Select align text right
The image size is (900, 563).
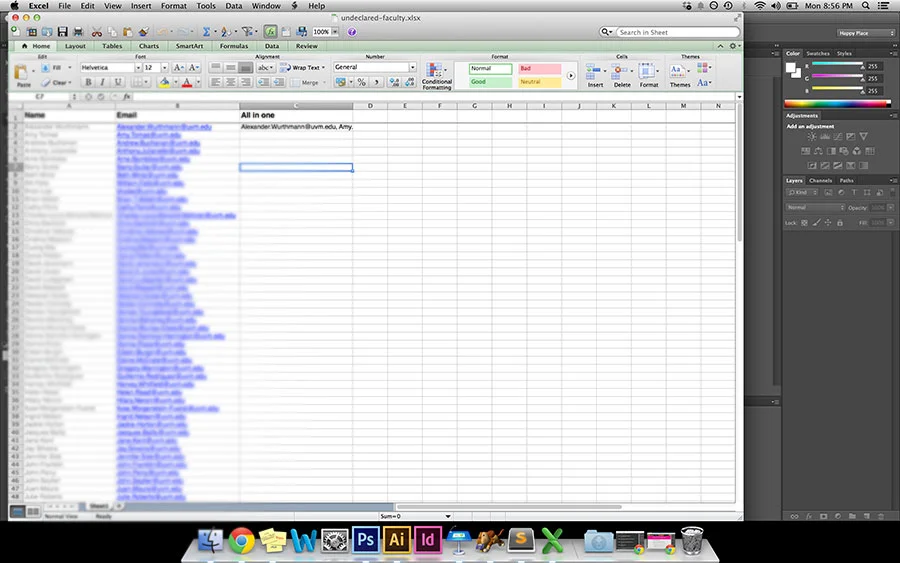pyautogui.click(x=246, y=82)
